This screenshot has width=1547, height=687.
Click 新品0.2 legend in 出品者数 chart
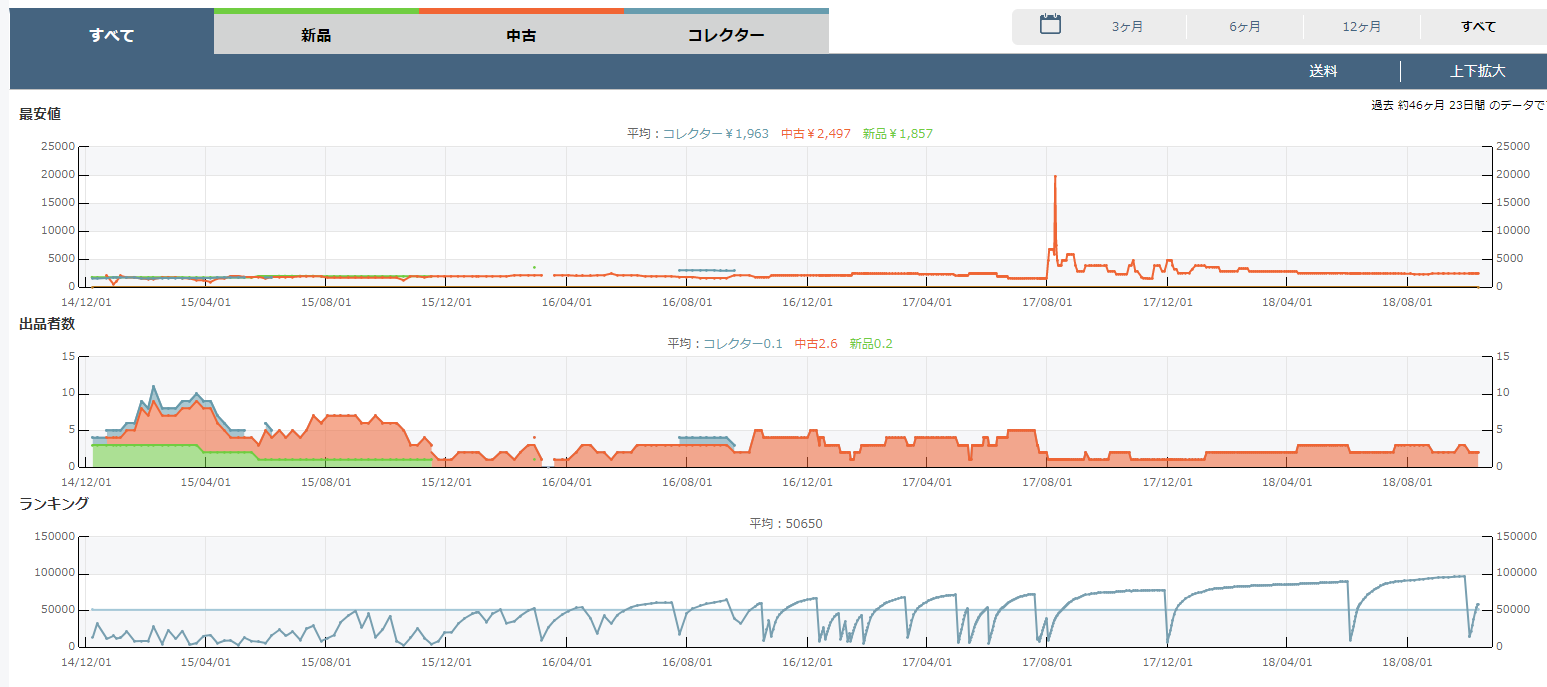click(871, 343)
